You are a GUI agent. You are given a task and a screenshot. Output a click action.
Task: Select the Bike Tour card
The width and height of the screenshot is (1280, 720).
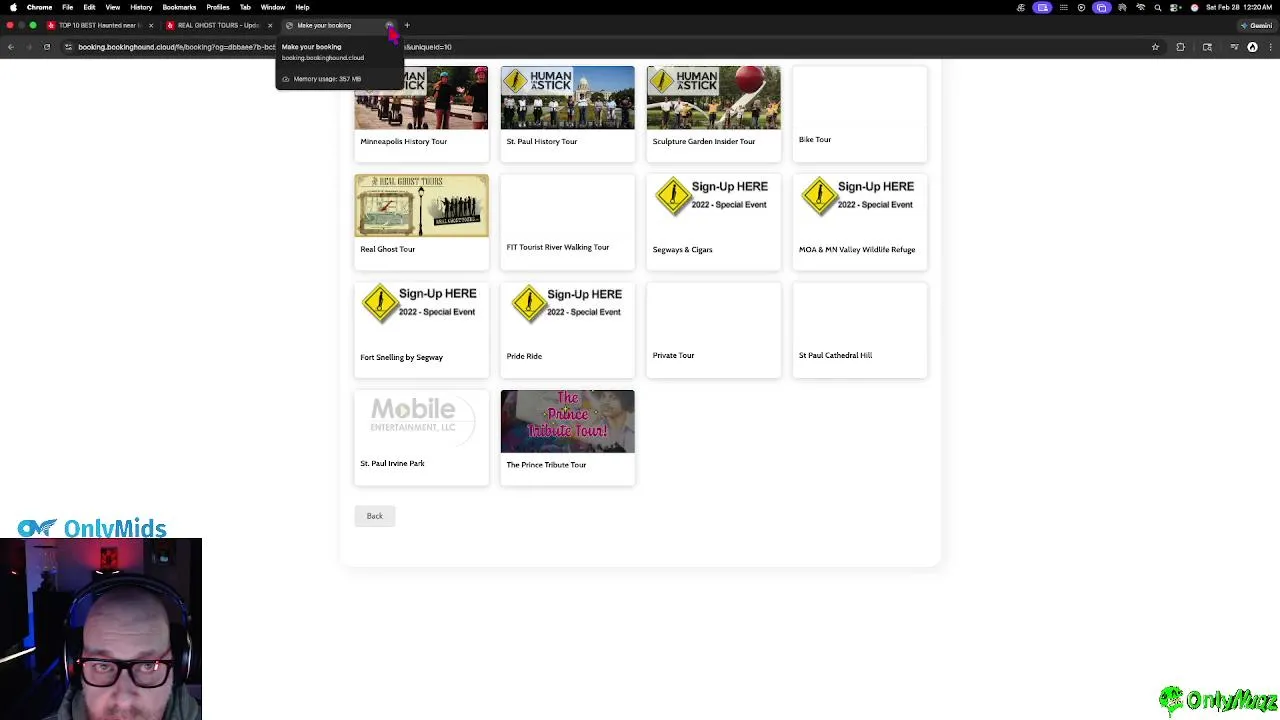click(859, 114)
